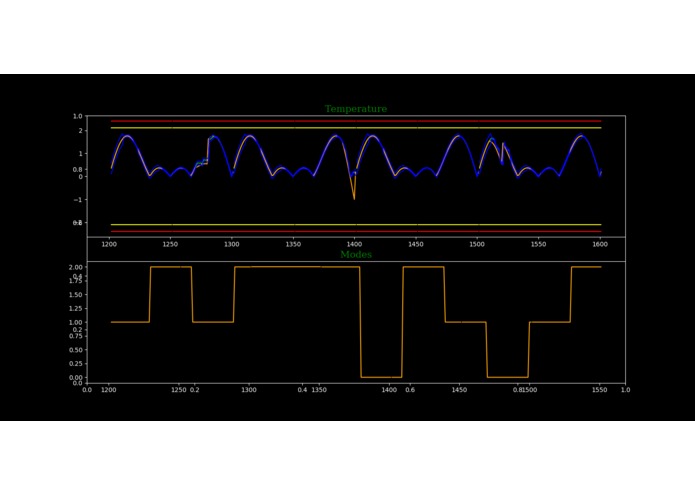695x494 pixels.
Task: Click 1500 tick under the Temperature chart
Action: pyautogui.click(x=477, y=244)
